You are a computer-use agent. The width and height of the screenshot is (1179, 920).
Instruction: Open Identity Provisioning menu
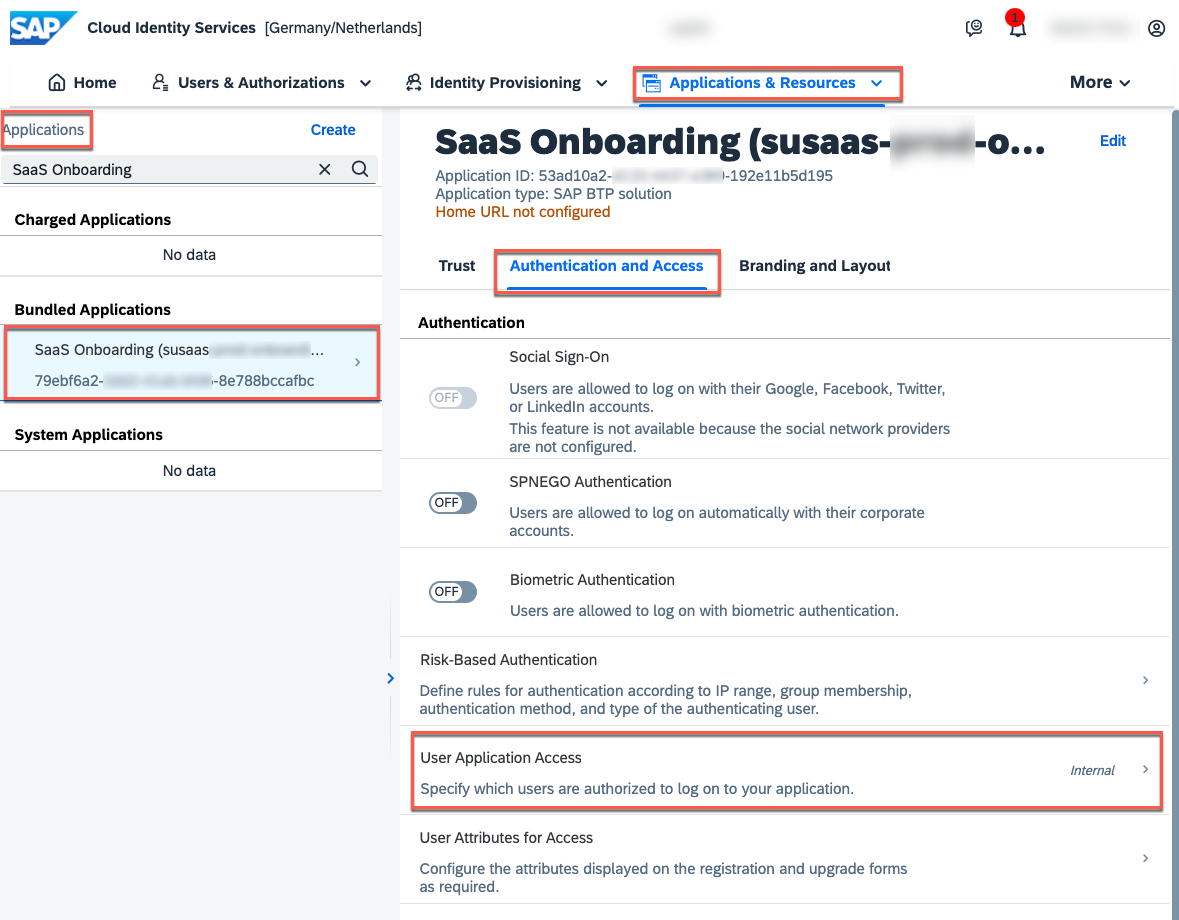(505, 83)
